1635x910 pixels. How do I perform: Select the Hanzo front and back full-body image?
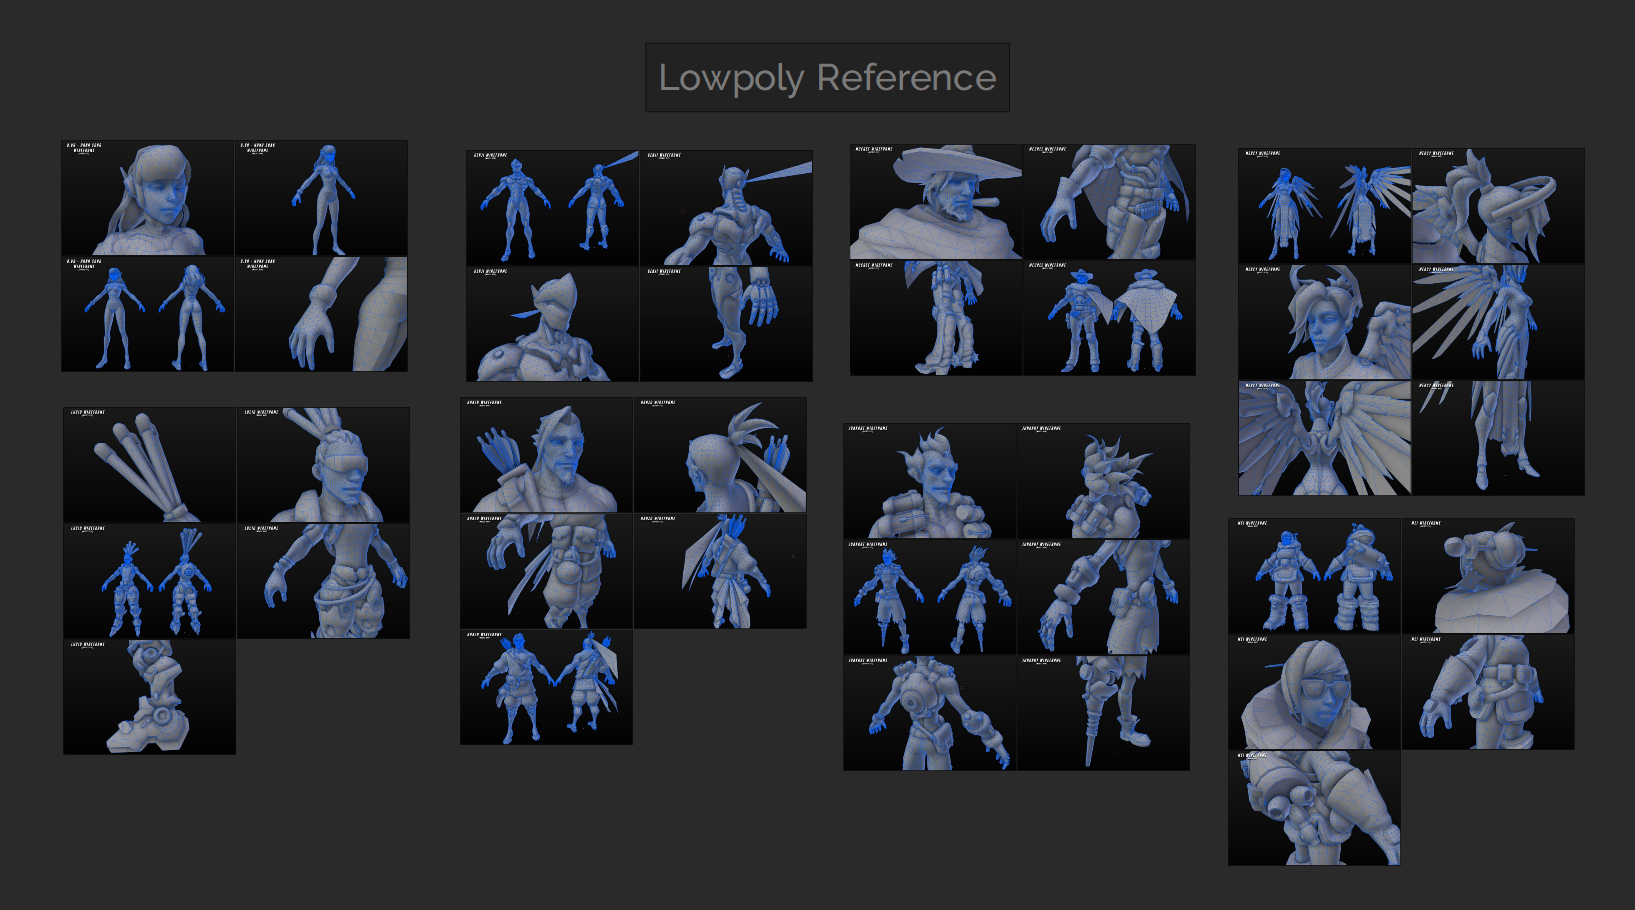tap(547, 687)
